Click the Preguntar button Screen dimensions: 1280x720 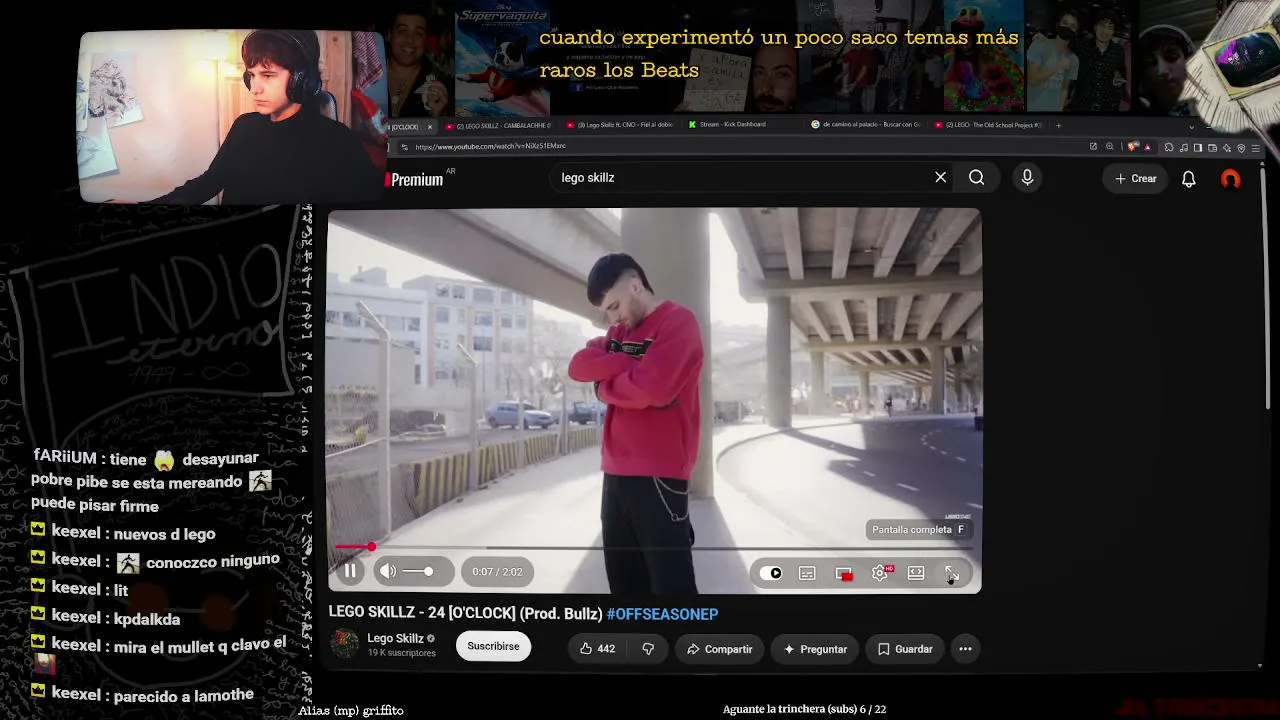[x=815, y=649]
